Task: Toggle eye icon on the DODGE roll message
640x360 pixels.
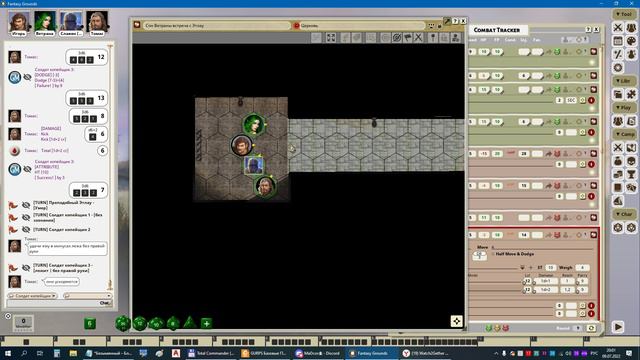Action: point(27,77)
